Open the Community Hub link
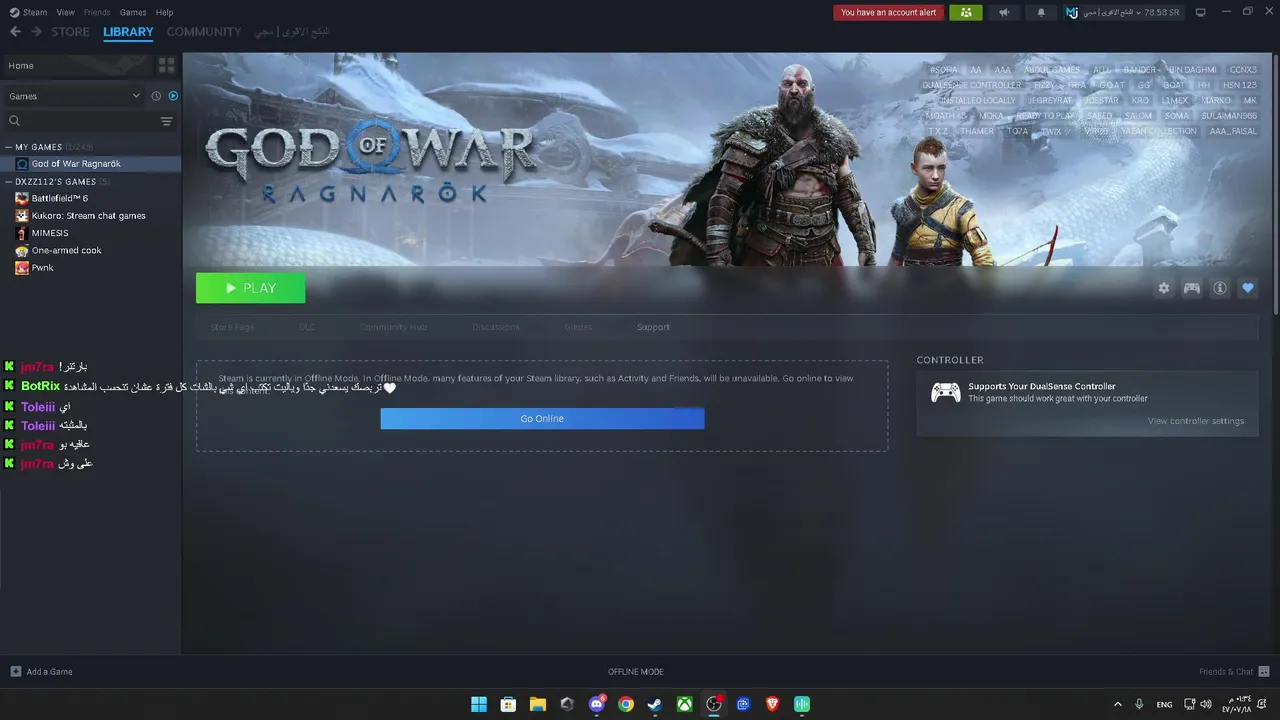This screenshot has height=720, width=1280. [x=393, y=327]
